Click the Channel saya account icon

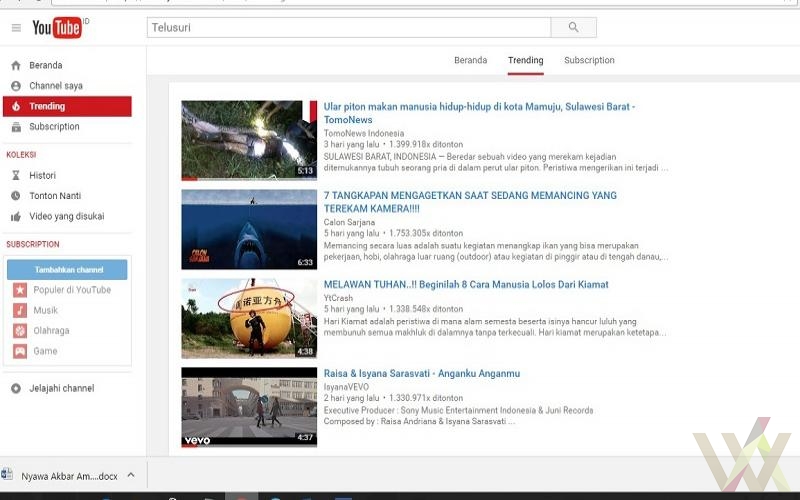[16, 86]
